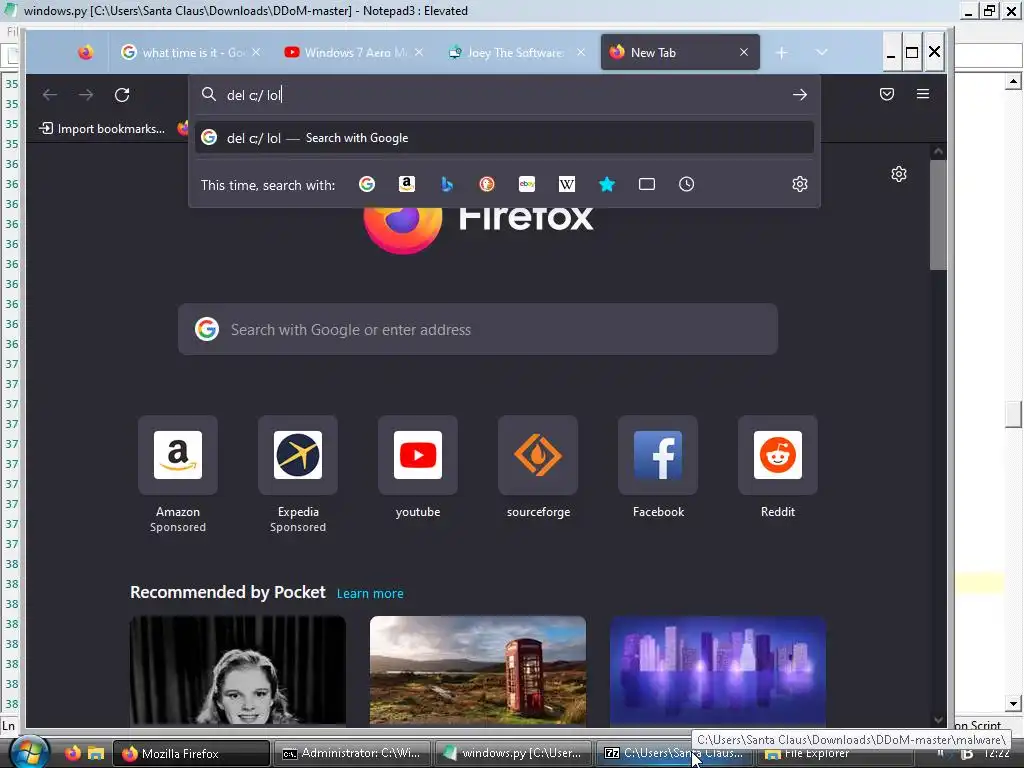This screenshot has width=1024, height=768.
Task: Click Notepad3 scrollbar up arrow
Action: pyautogui.click(x=1013, y=82)
